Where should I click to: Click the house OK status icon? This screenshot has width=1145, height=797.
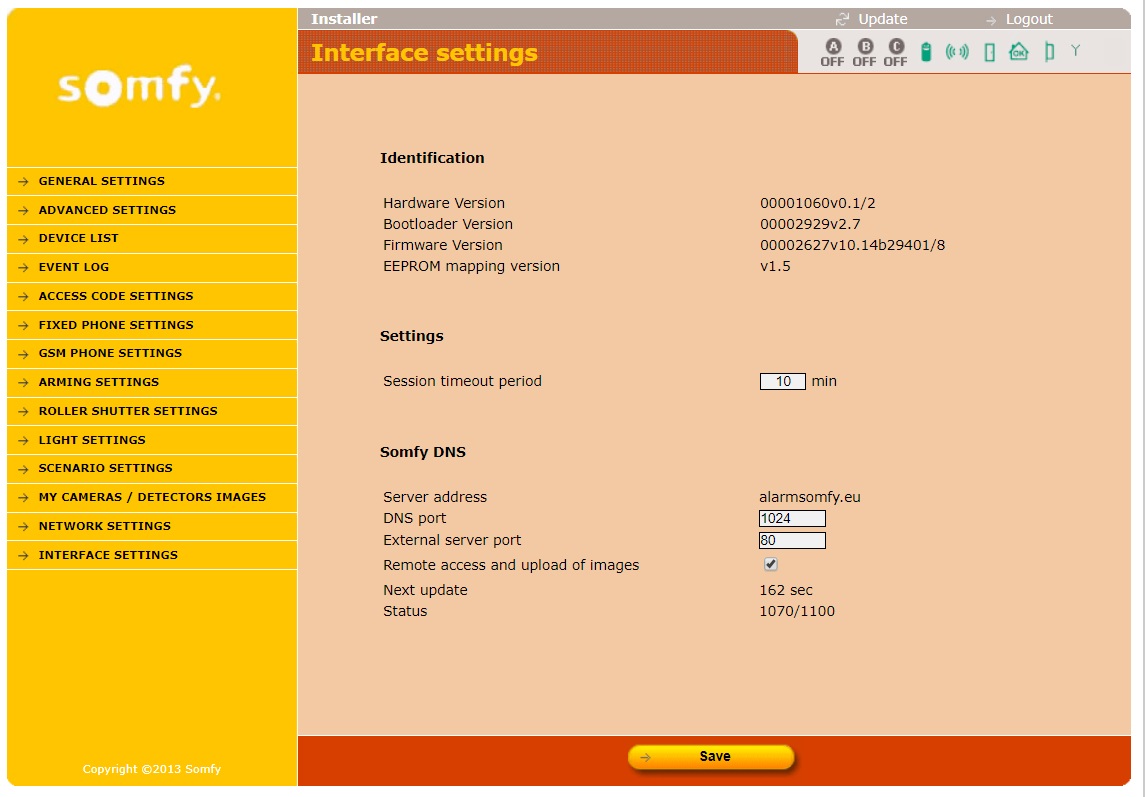(1018, 52)
